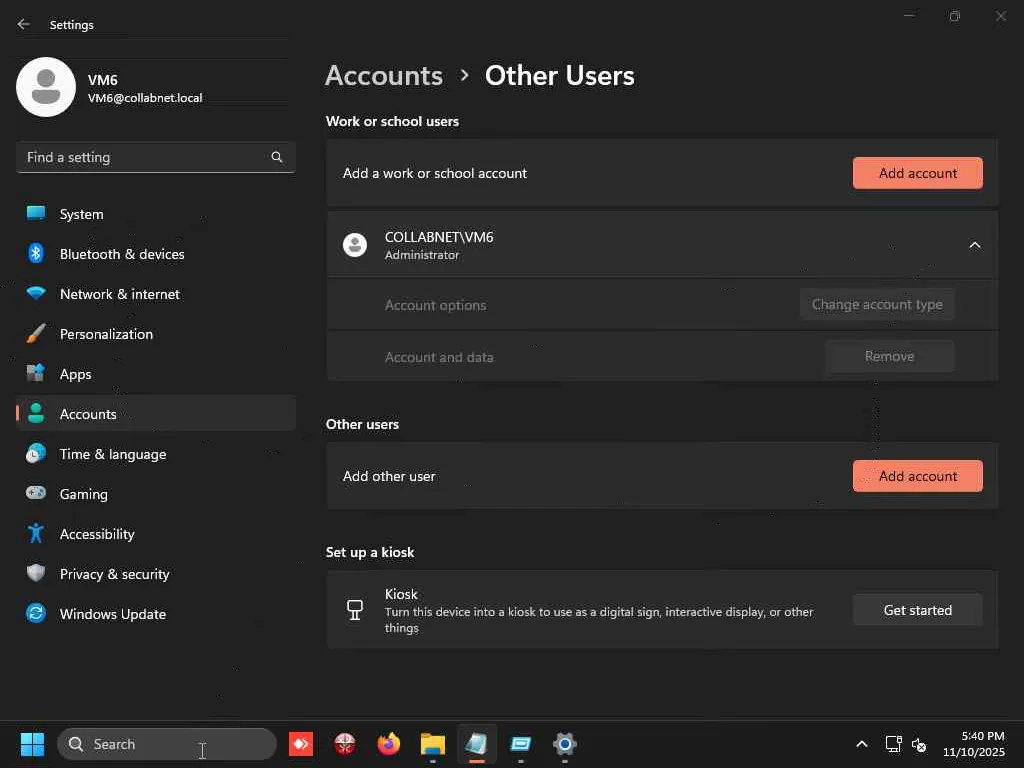Click Add account for other user
This screenshot has width=1024, height=768.
(917, 476)
